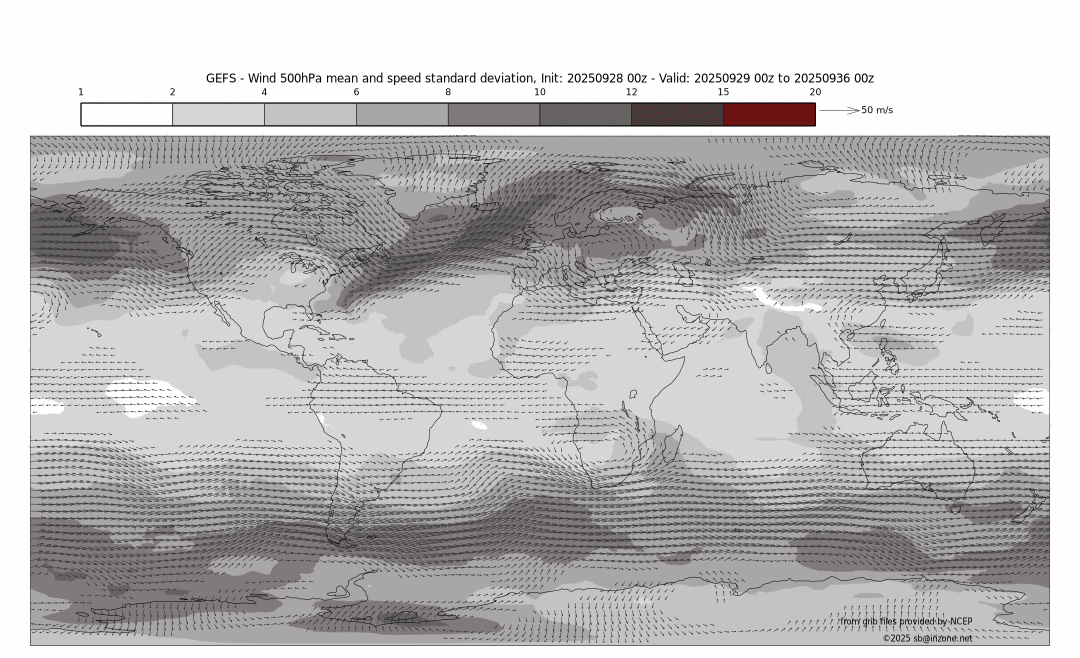Click the legend tick label 1
Screen dimensions: 1080x658
click(81, 92)
